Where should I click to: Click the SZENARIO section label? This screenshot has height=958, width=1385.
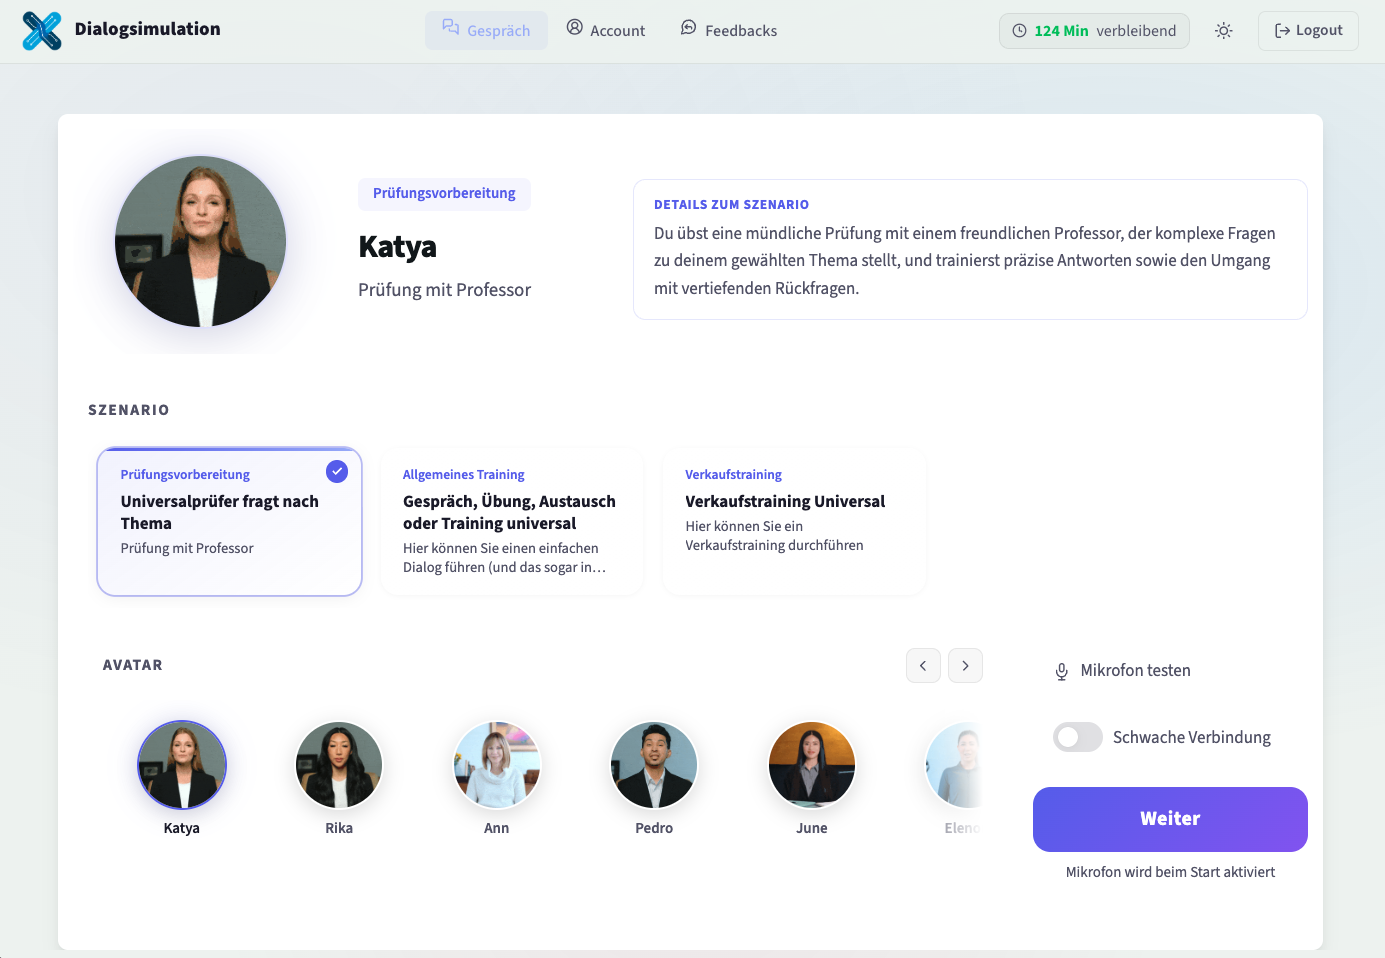click(129, 410)
